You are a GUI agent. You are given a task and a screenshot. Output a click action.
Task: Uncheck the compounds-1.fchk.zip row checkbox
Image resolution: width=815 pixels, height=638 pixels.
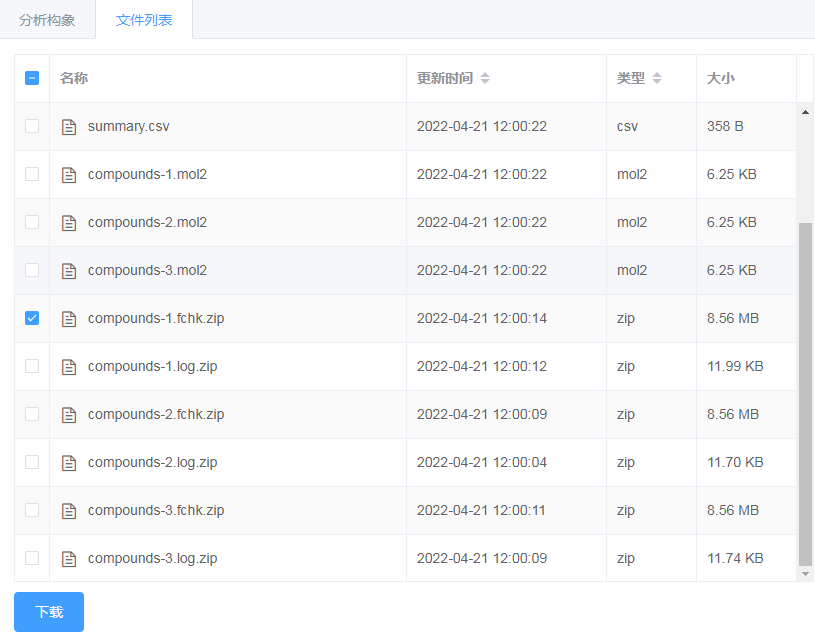(32, 318)
